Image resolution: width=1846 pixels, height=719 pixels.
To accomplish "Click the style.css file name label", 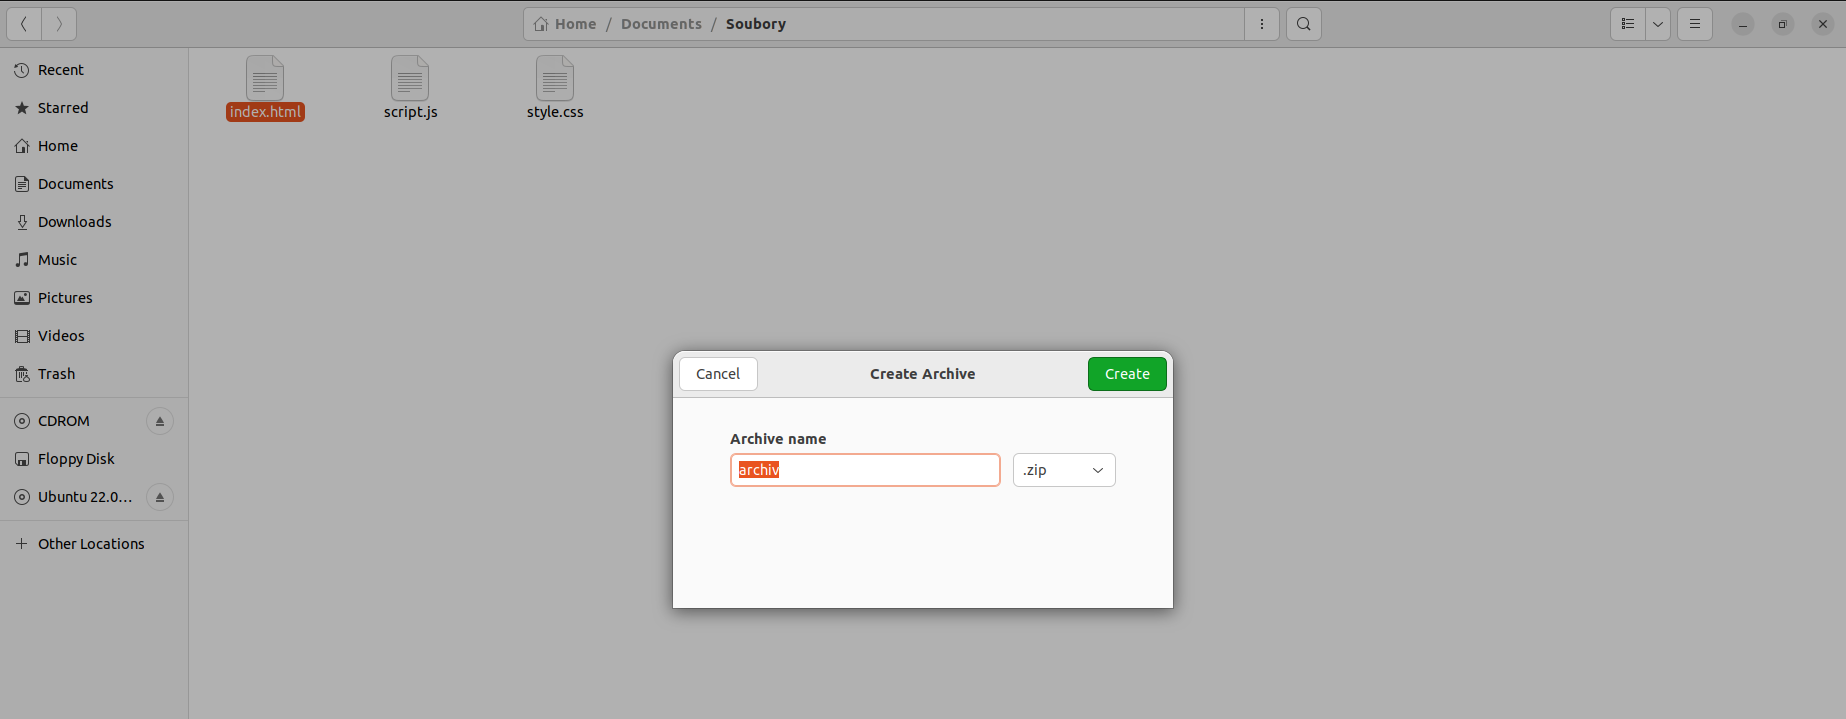I will [x=555, y=112].
